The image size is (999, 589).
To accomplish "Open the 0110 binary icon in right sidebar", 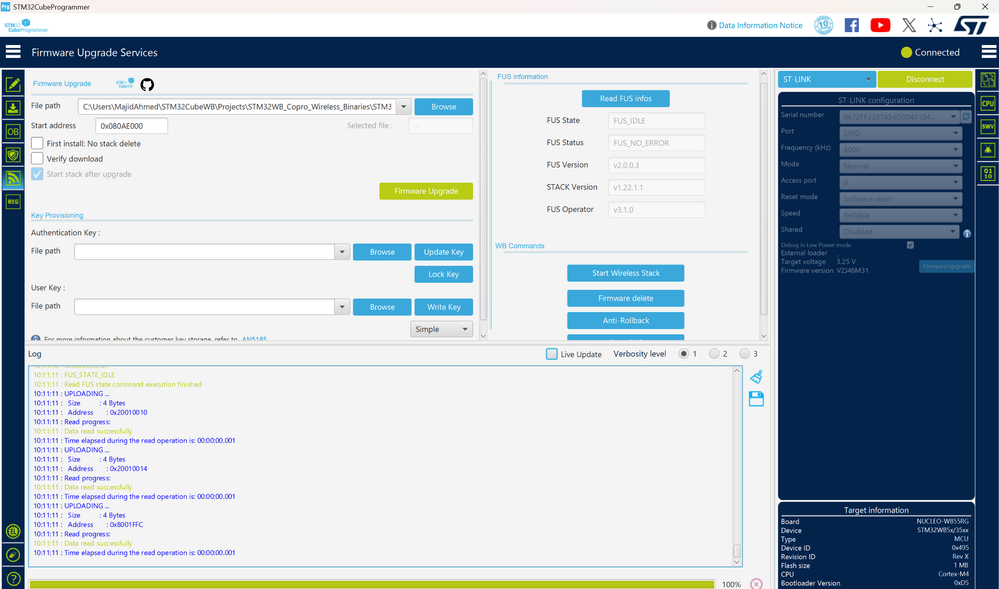I will 988,173.
